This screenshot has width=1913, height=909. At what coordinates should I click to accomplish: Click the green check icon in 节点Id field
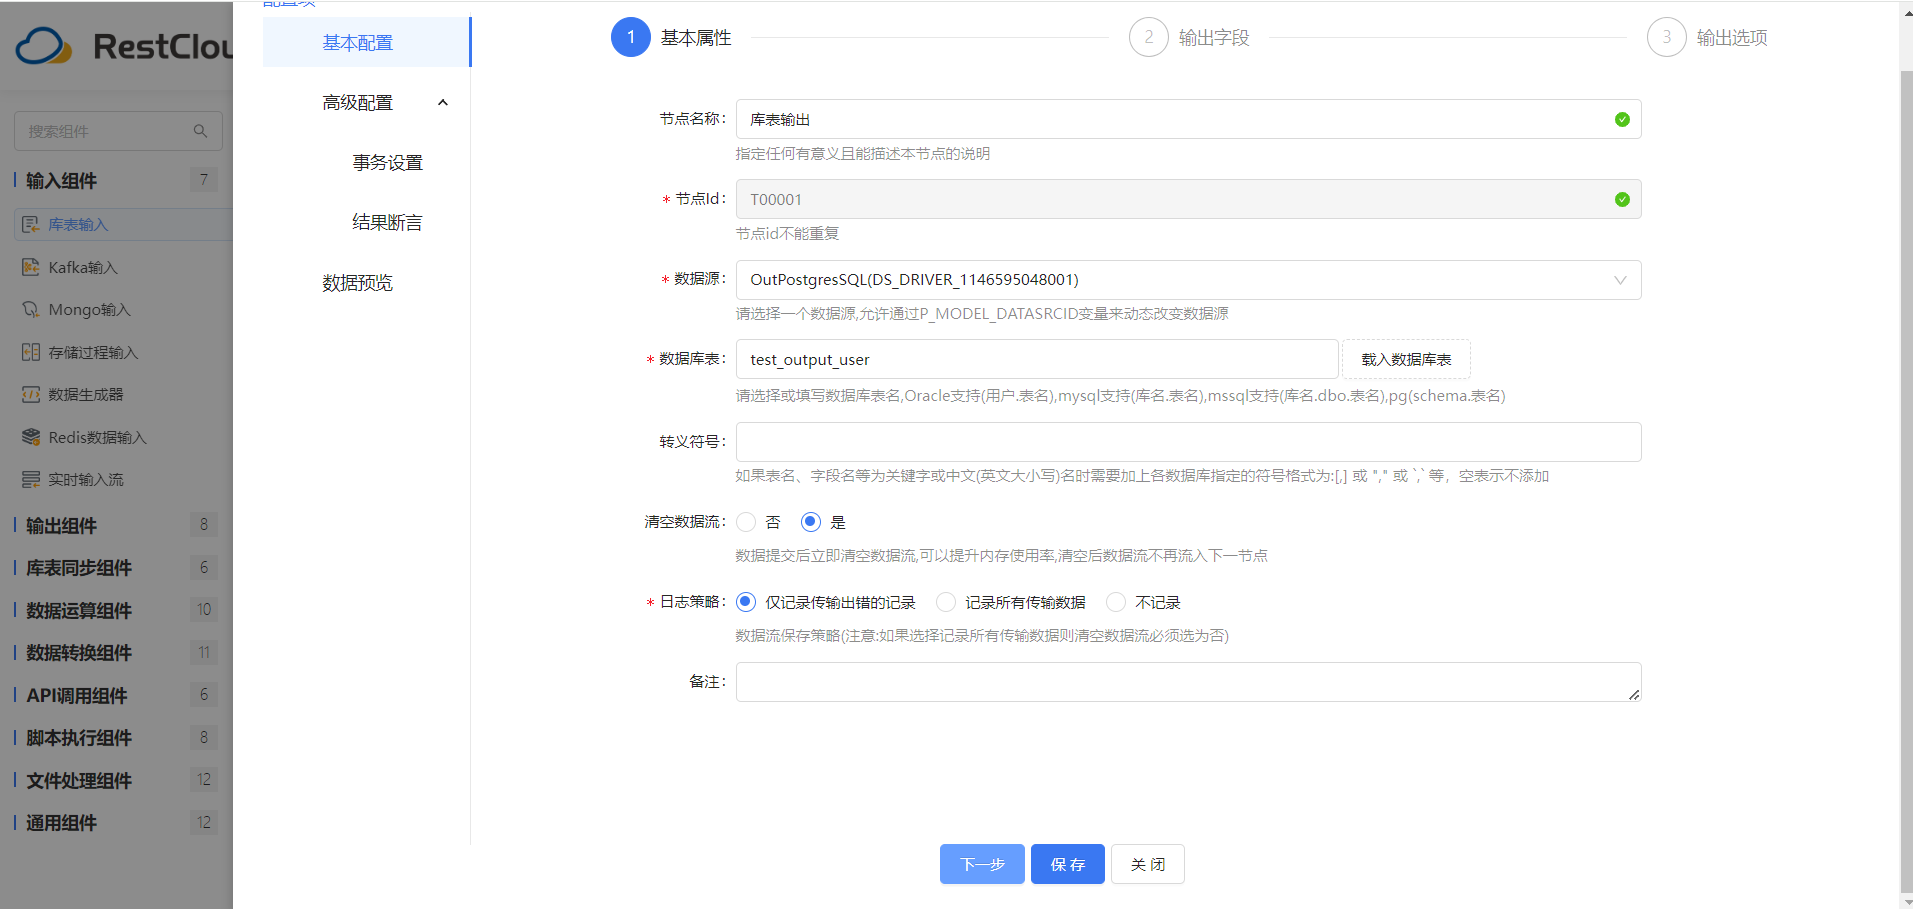pos(1622,199)
